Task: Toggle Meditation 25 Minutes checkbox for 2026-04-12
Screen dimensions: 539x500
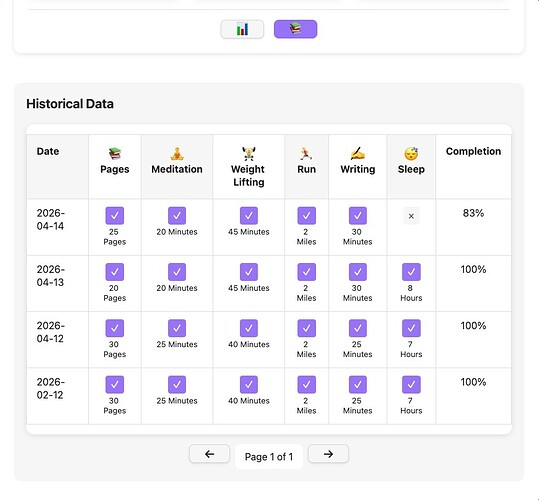Action: click(177, 329)
